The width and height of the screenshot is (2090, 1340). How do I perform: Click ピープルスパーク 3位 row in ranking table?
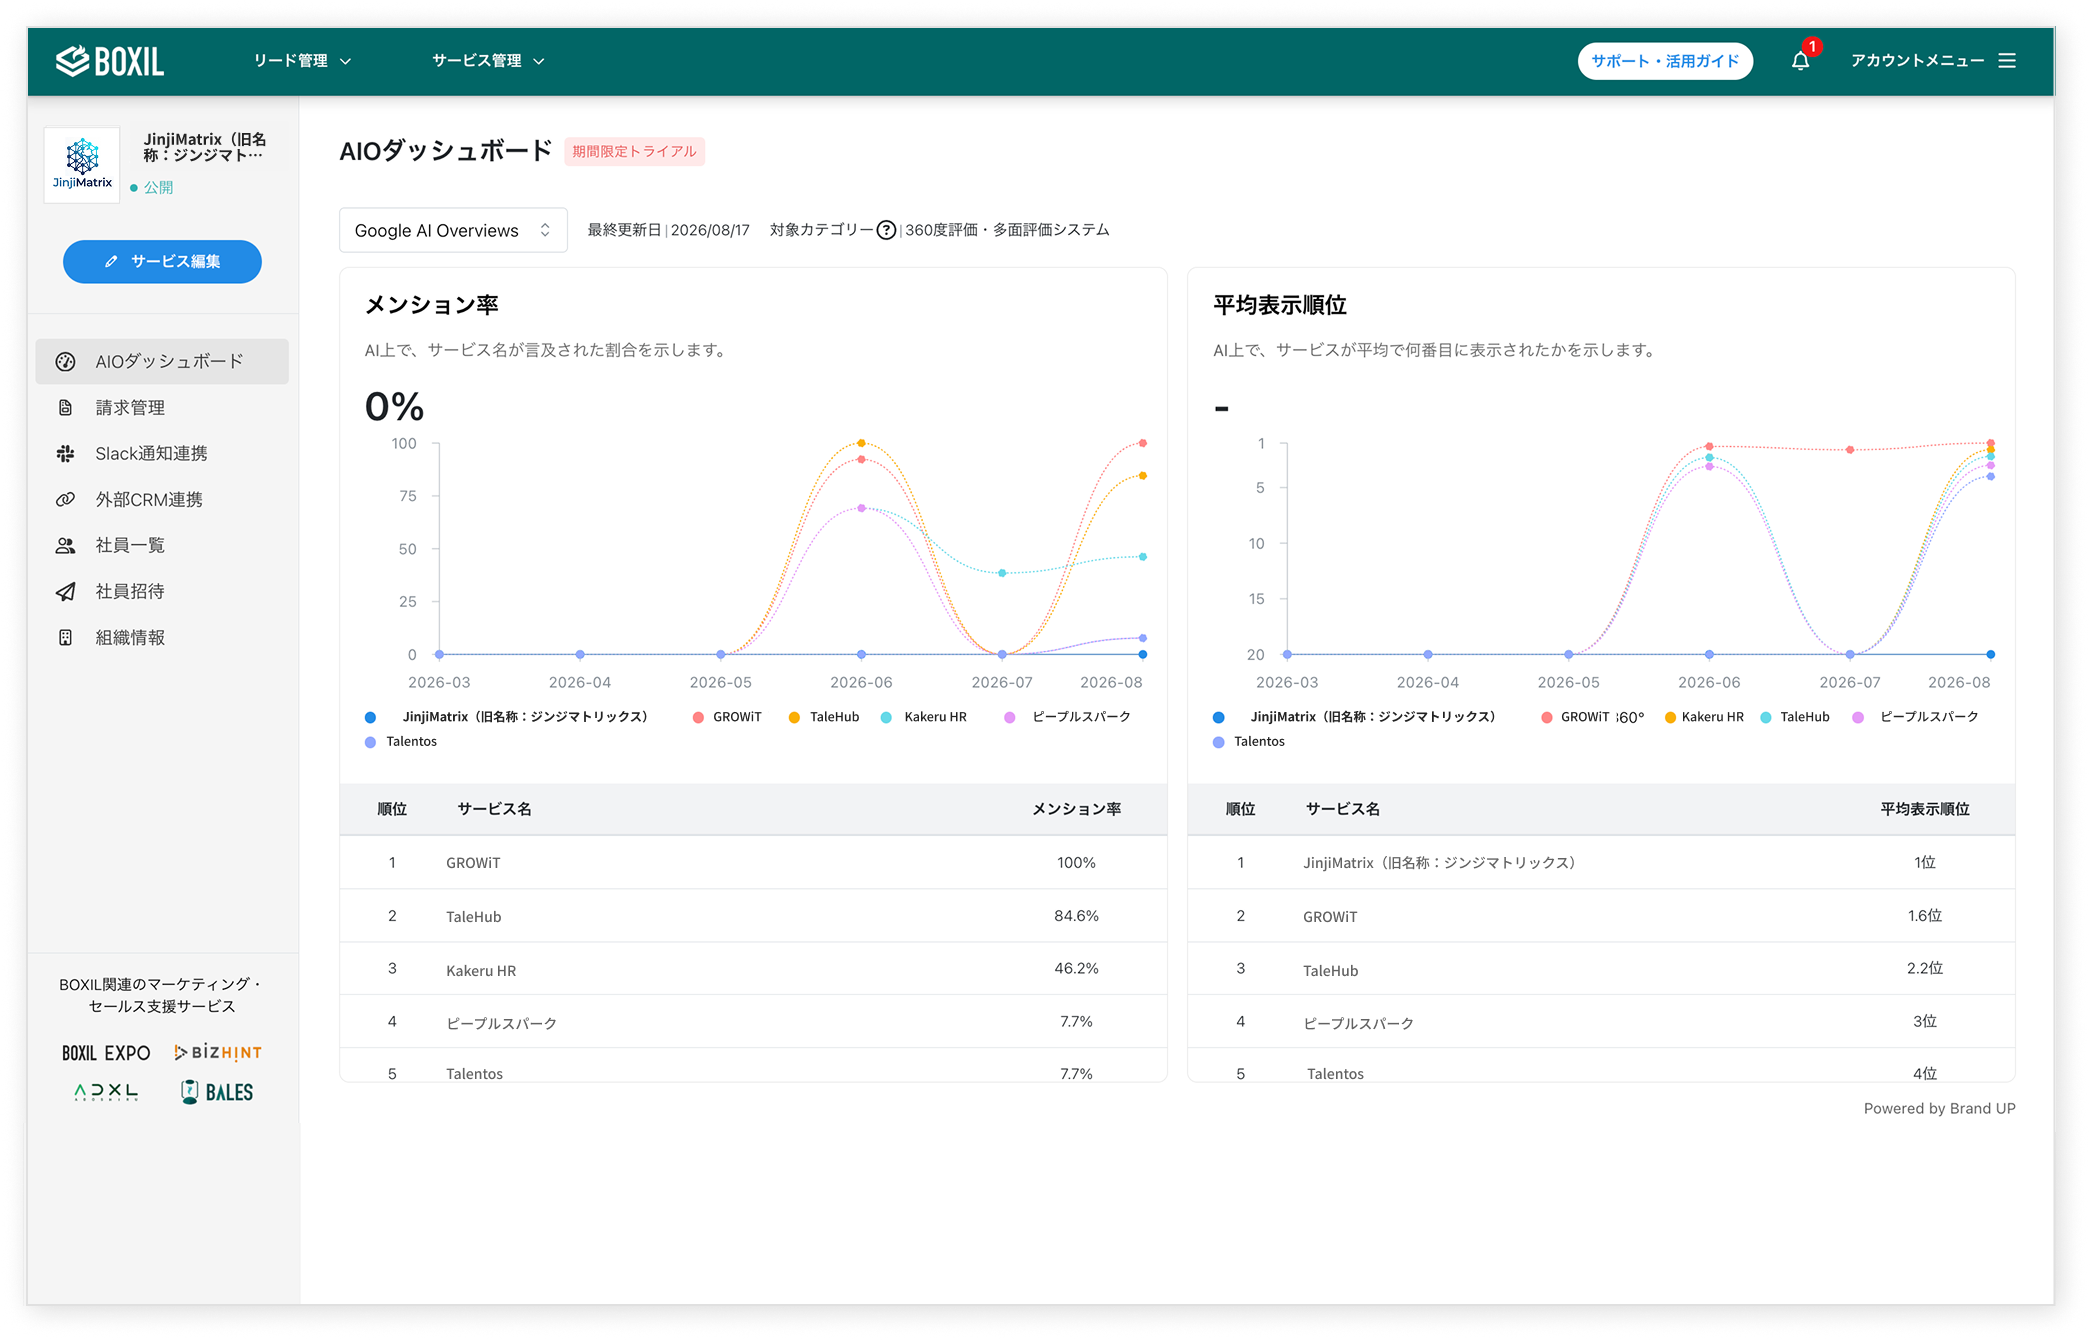pos(1601,1022)
